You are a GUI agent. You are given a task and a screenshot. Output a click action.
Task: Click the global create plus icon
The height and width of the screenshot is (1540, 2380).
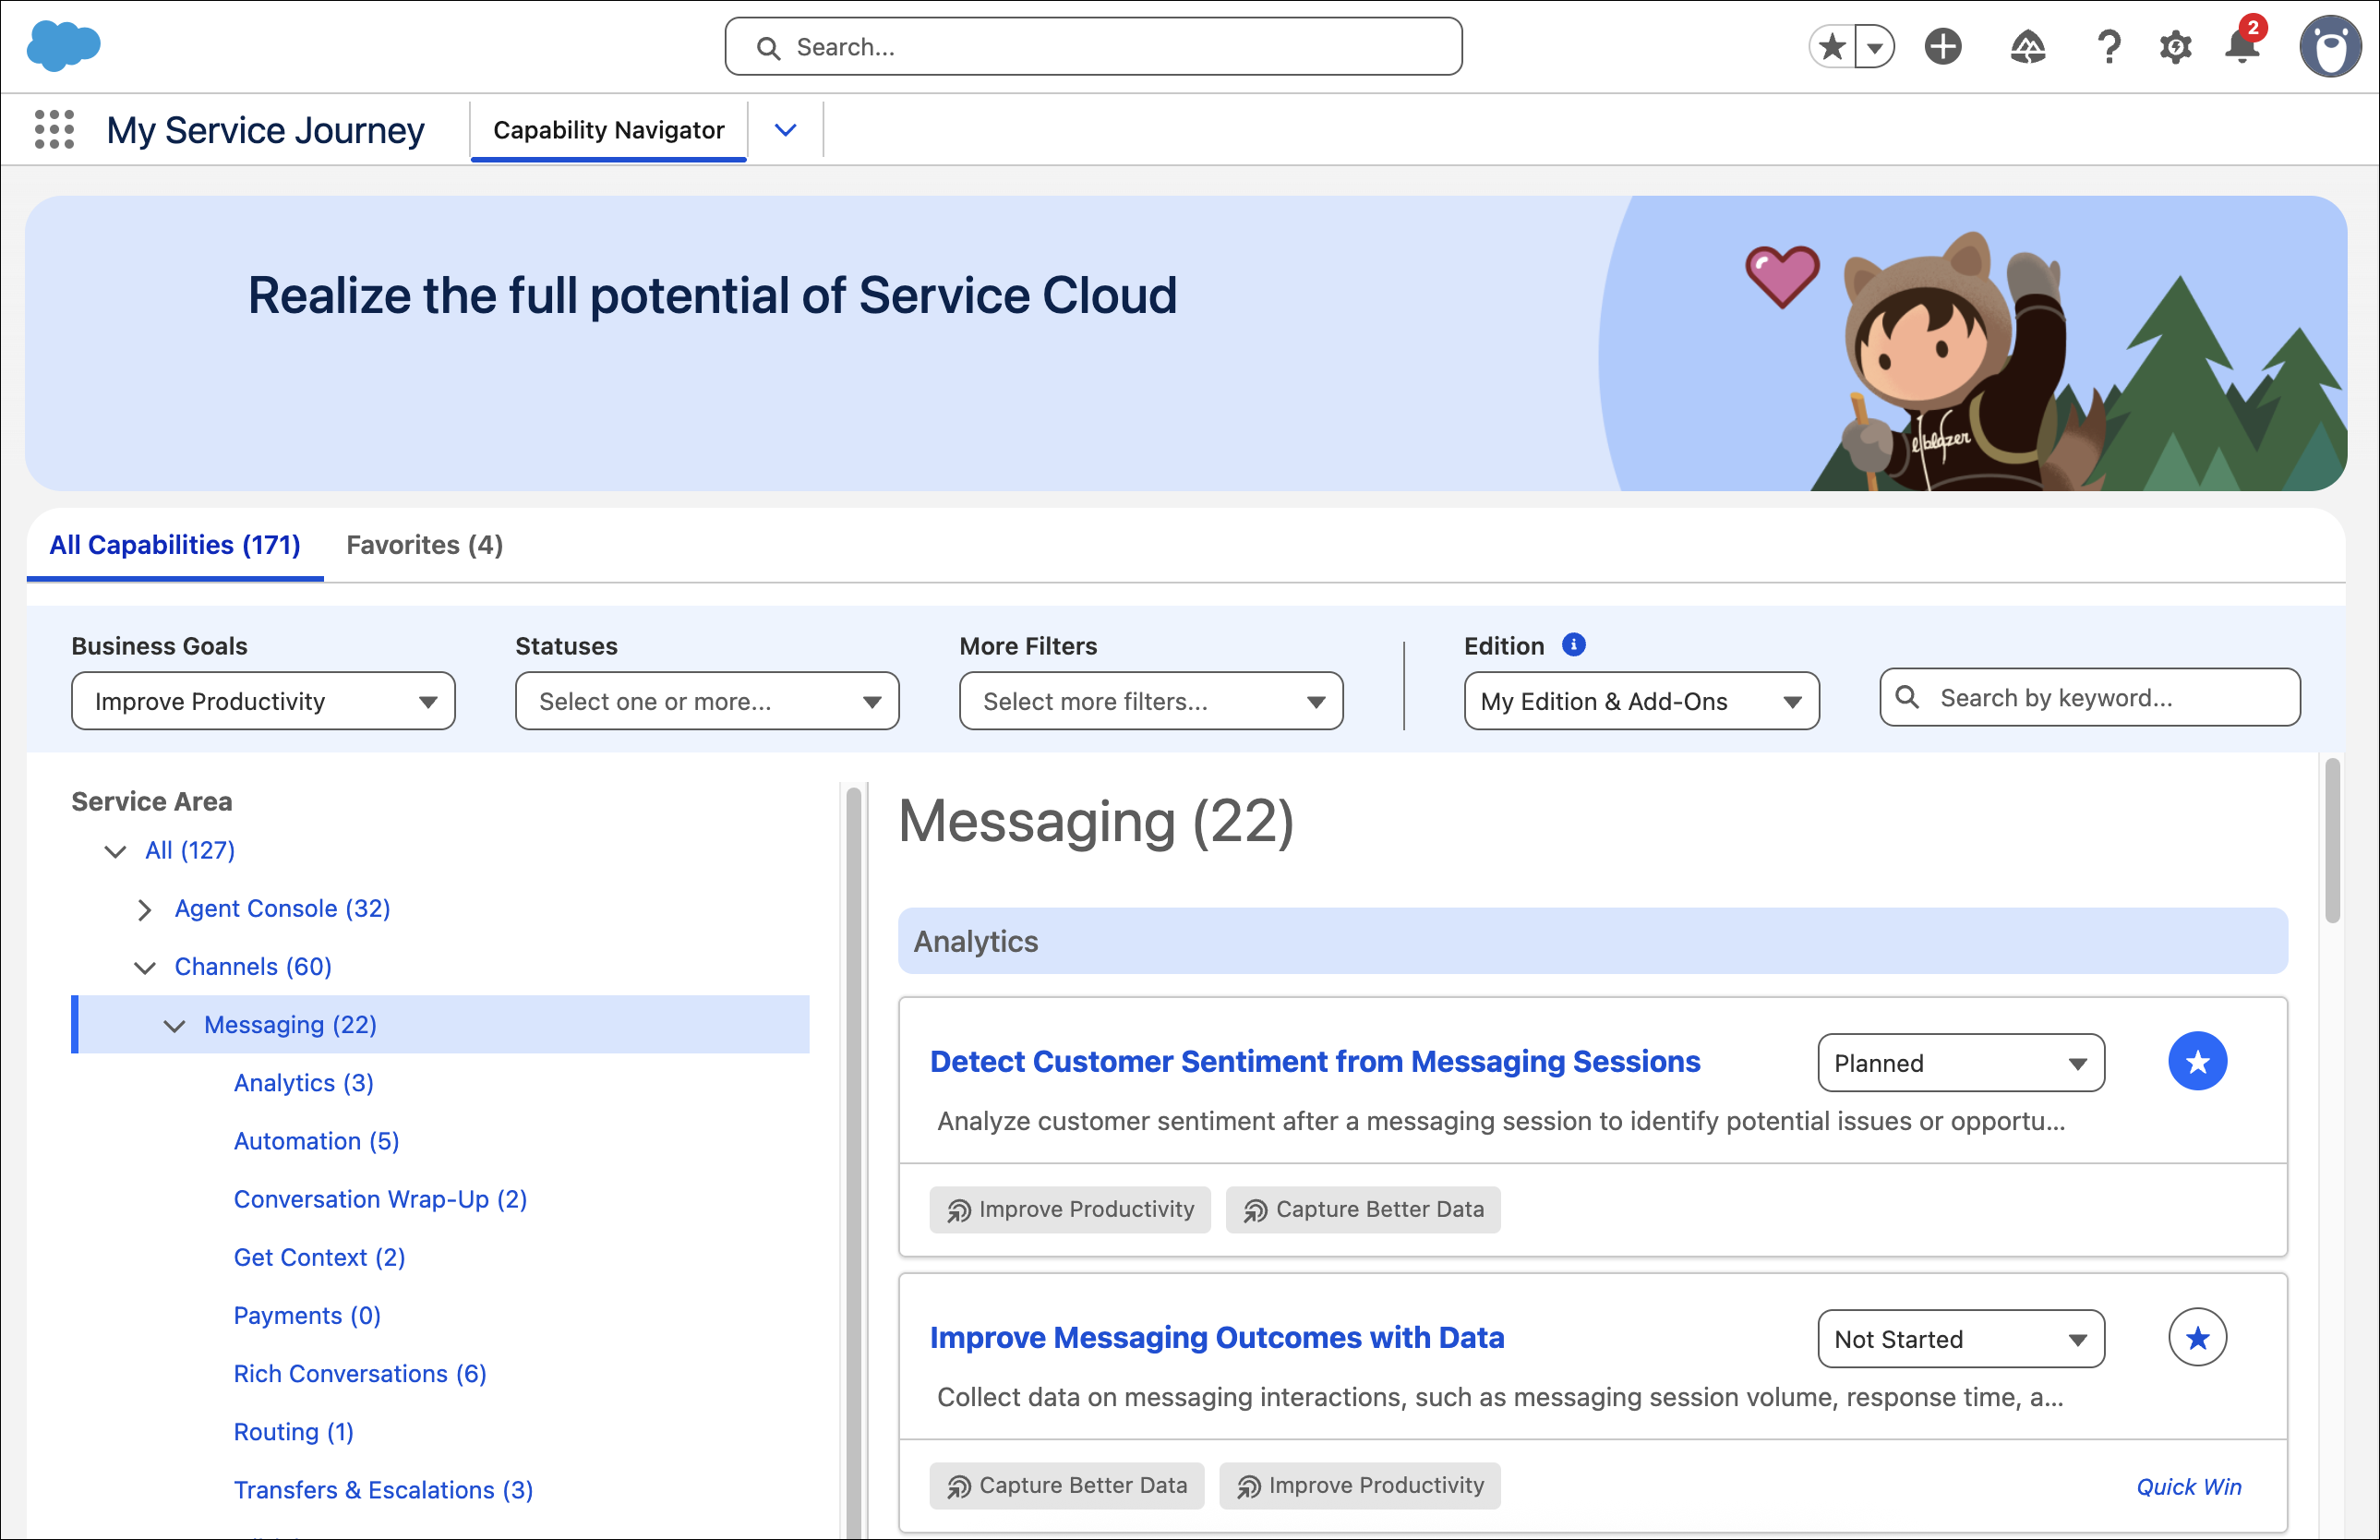(1943, 47)
